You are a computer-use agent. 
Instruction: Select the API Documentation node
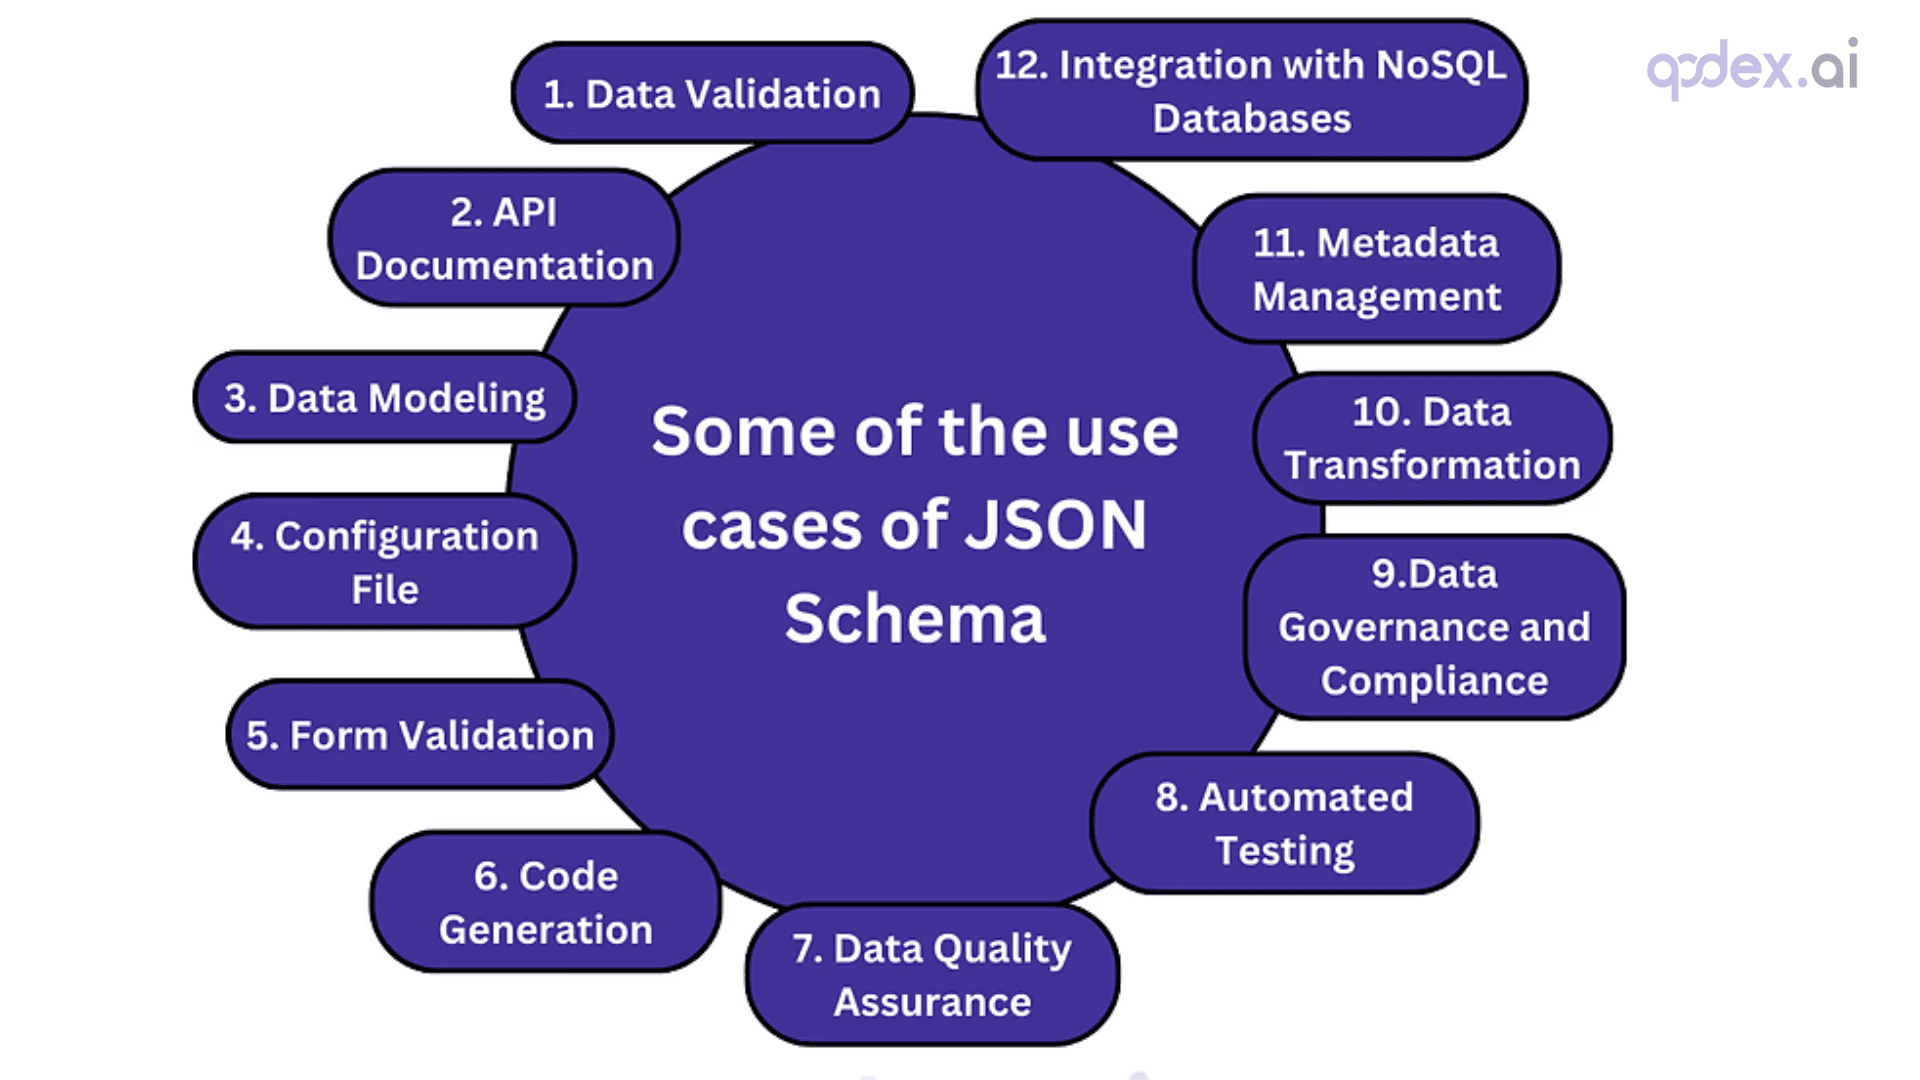[504, 237]
